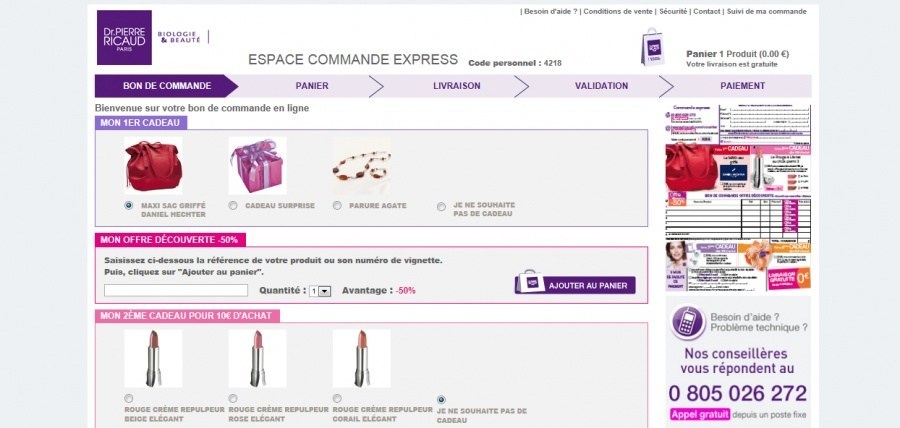900x428 pixels.
Task: Click the corail élégant lipstick image
Action: click(x=361, y=358)
